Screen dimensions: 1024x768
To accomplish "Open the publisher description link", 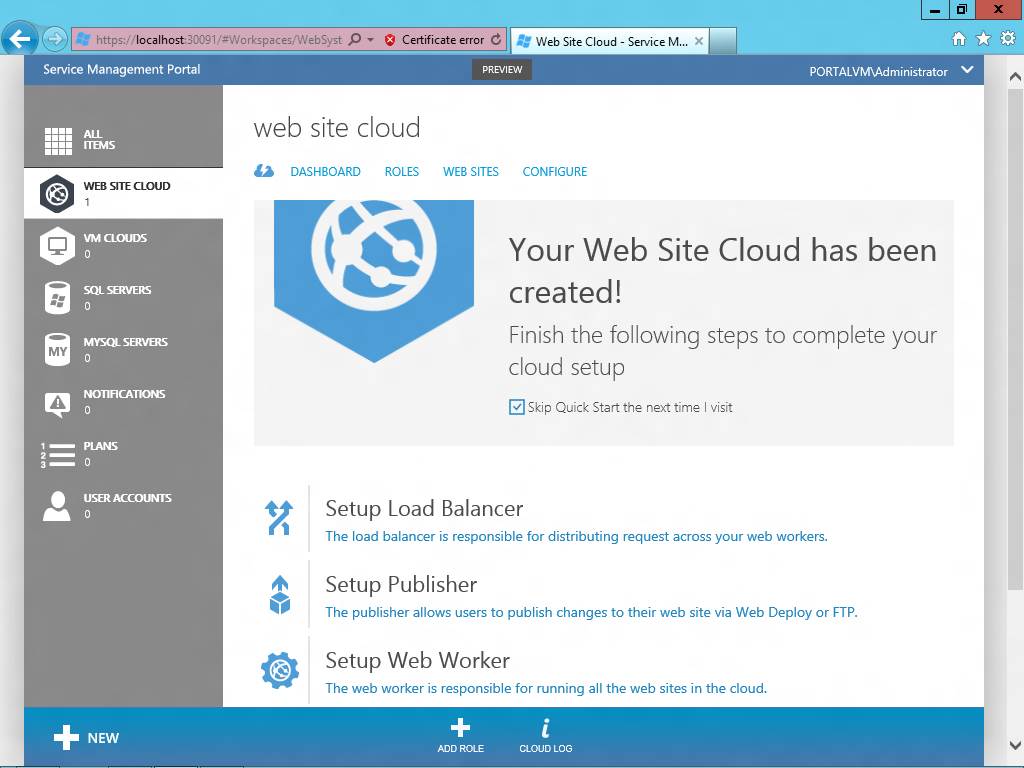I will [x=592, y=613].
